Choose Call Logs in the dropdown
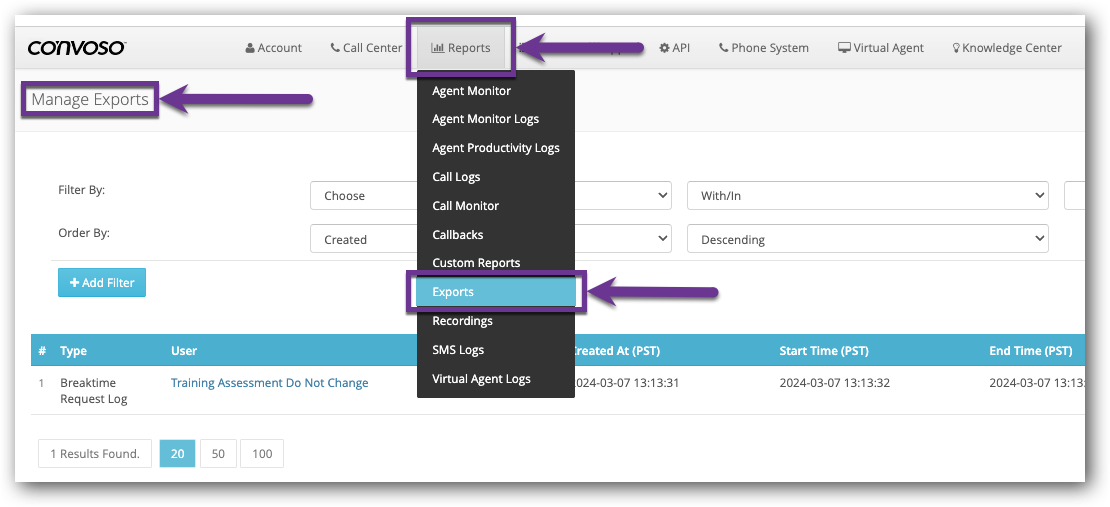Viewport: 1110px width, 507px height. (x=496, y=177)
